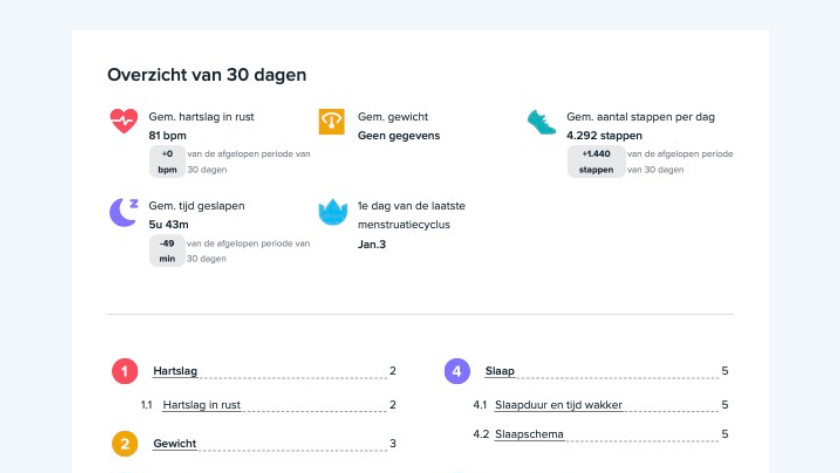Click the Overzicht van 30 dagen heading
This screenshot has height=473, width=840.
point(207,75)
